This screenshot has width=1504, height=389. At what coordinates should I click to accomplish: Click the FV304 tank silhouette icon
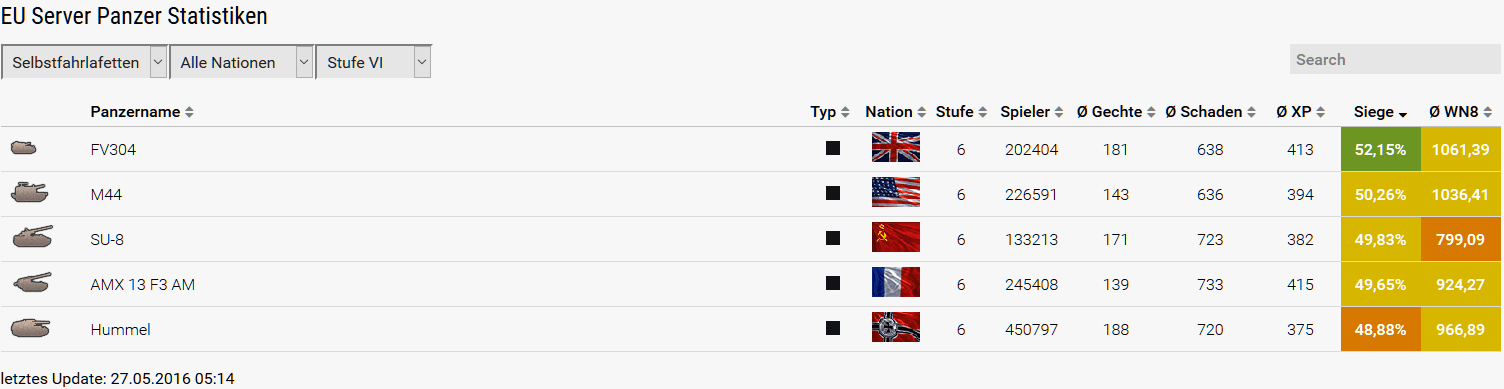[x=24, y=149]
